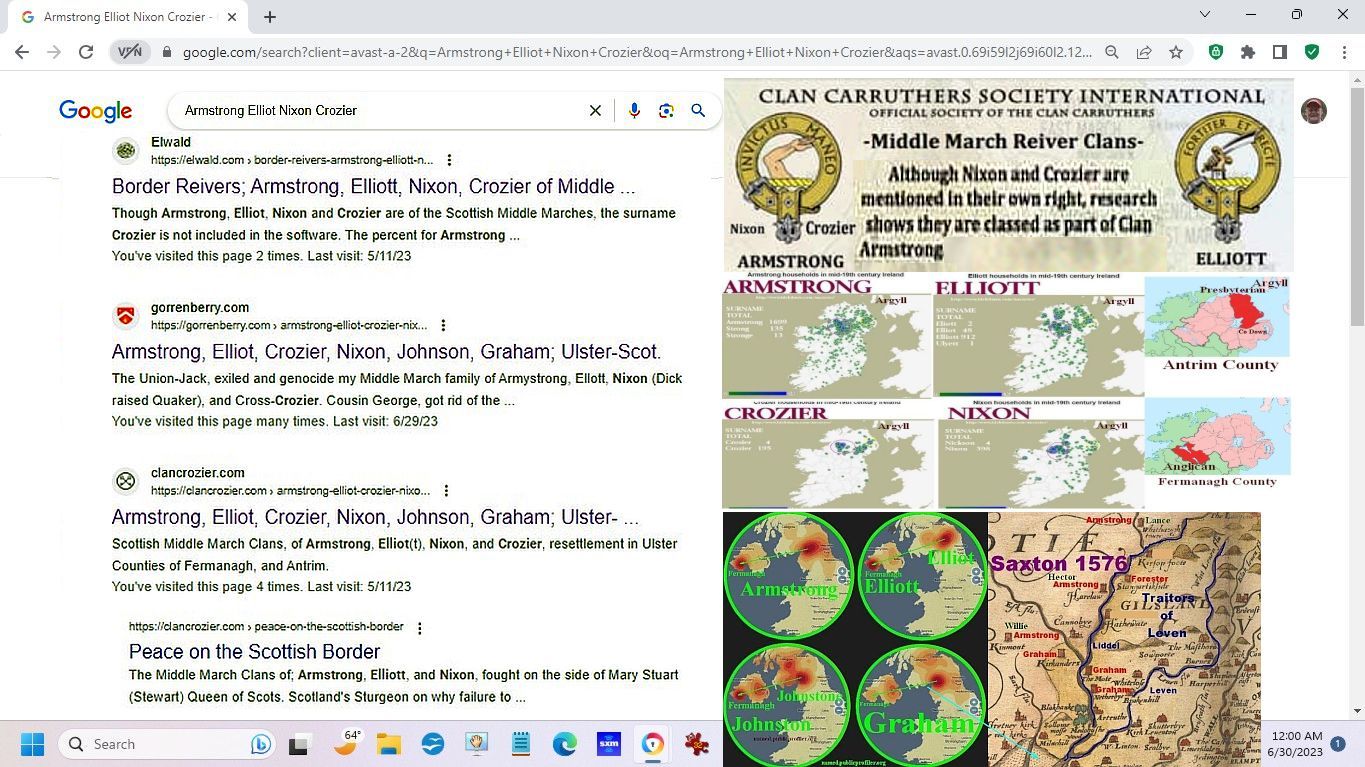This screenshot has width=1365, height=767.
Task: Open the red puzzle piece taskbar app
Action: click(697, 744)
